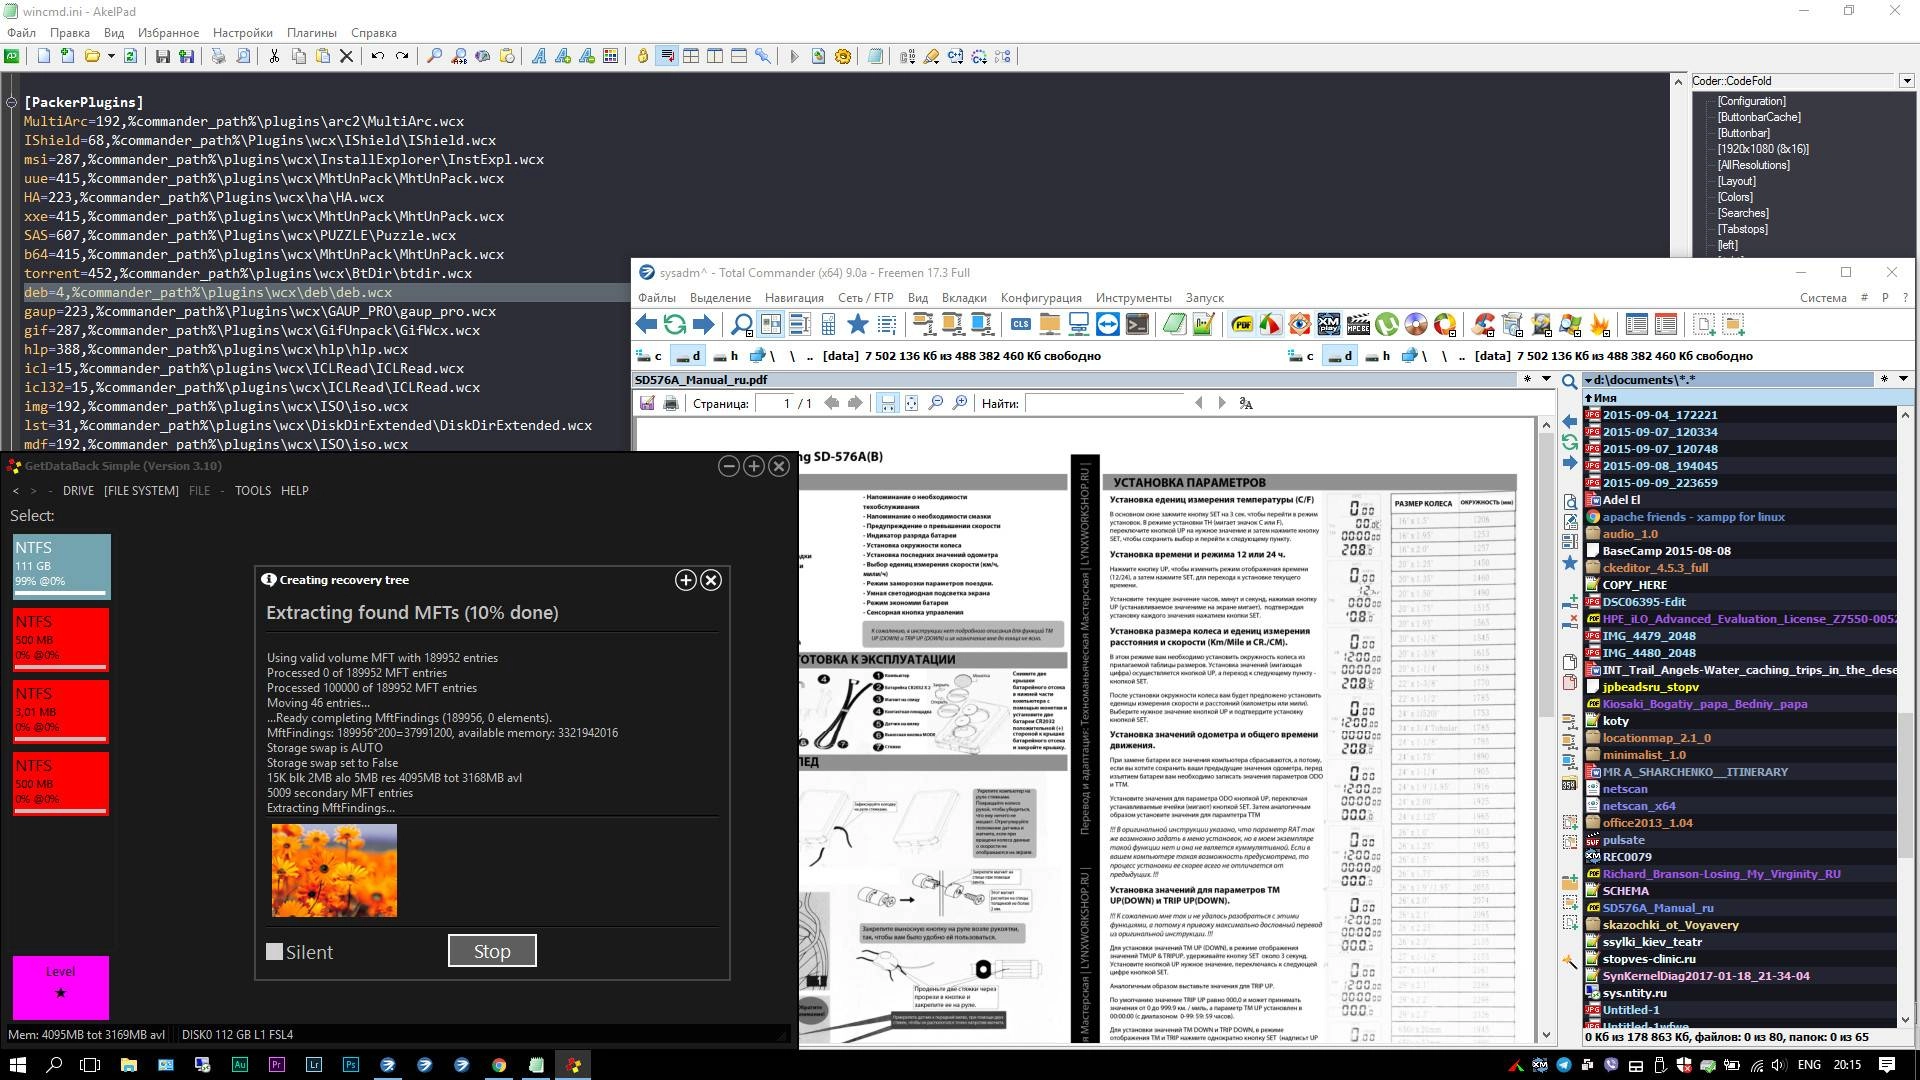Click the Print icon in AkelPad toolbar
The height and width of the screenshot is (1080, 1920).
point(218,56)
